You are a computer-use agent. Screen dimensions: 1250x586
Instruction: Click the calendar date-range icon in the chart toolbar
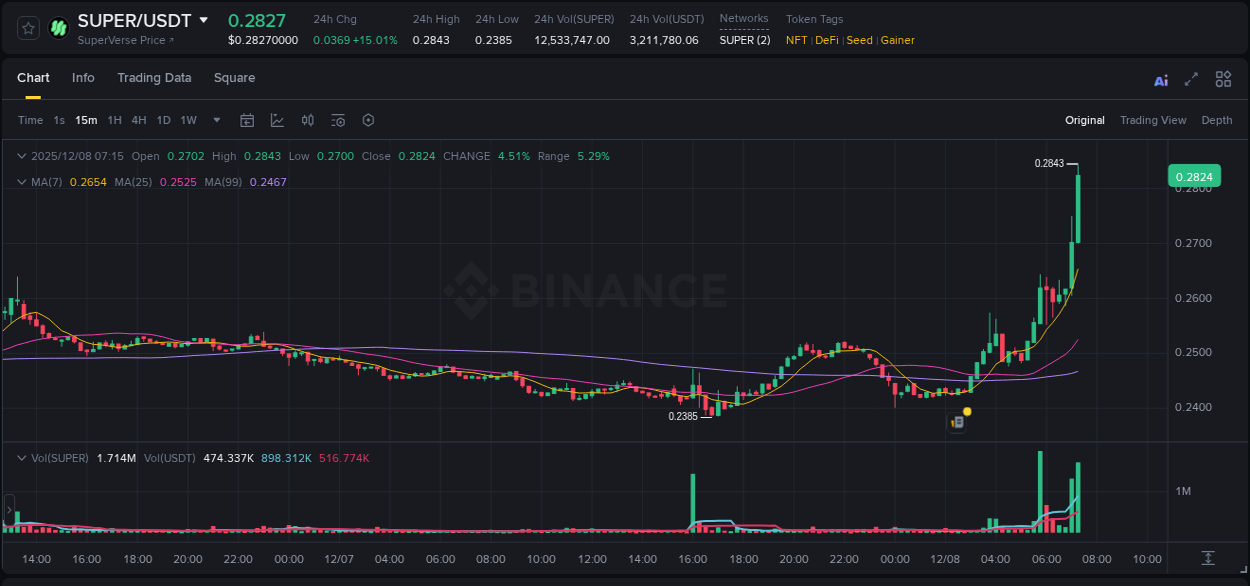[247, 120]
